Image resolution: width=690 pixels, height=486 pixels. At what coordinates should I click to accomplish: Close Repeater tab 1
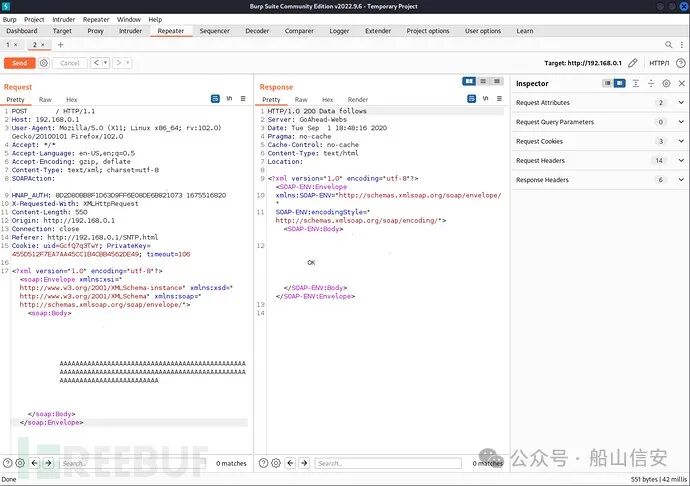pyautogui.click(x=15, y=44)
